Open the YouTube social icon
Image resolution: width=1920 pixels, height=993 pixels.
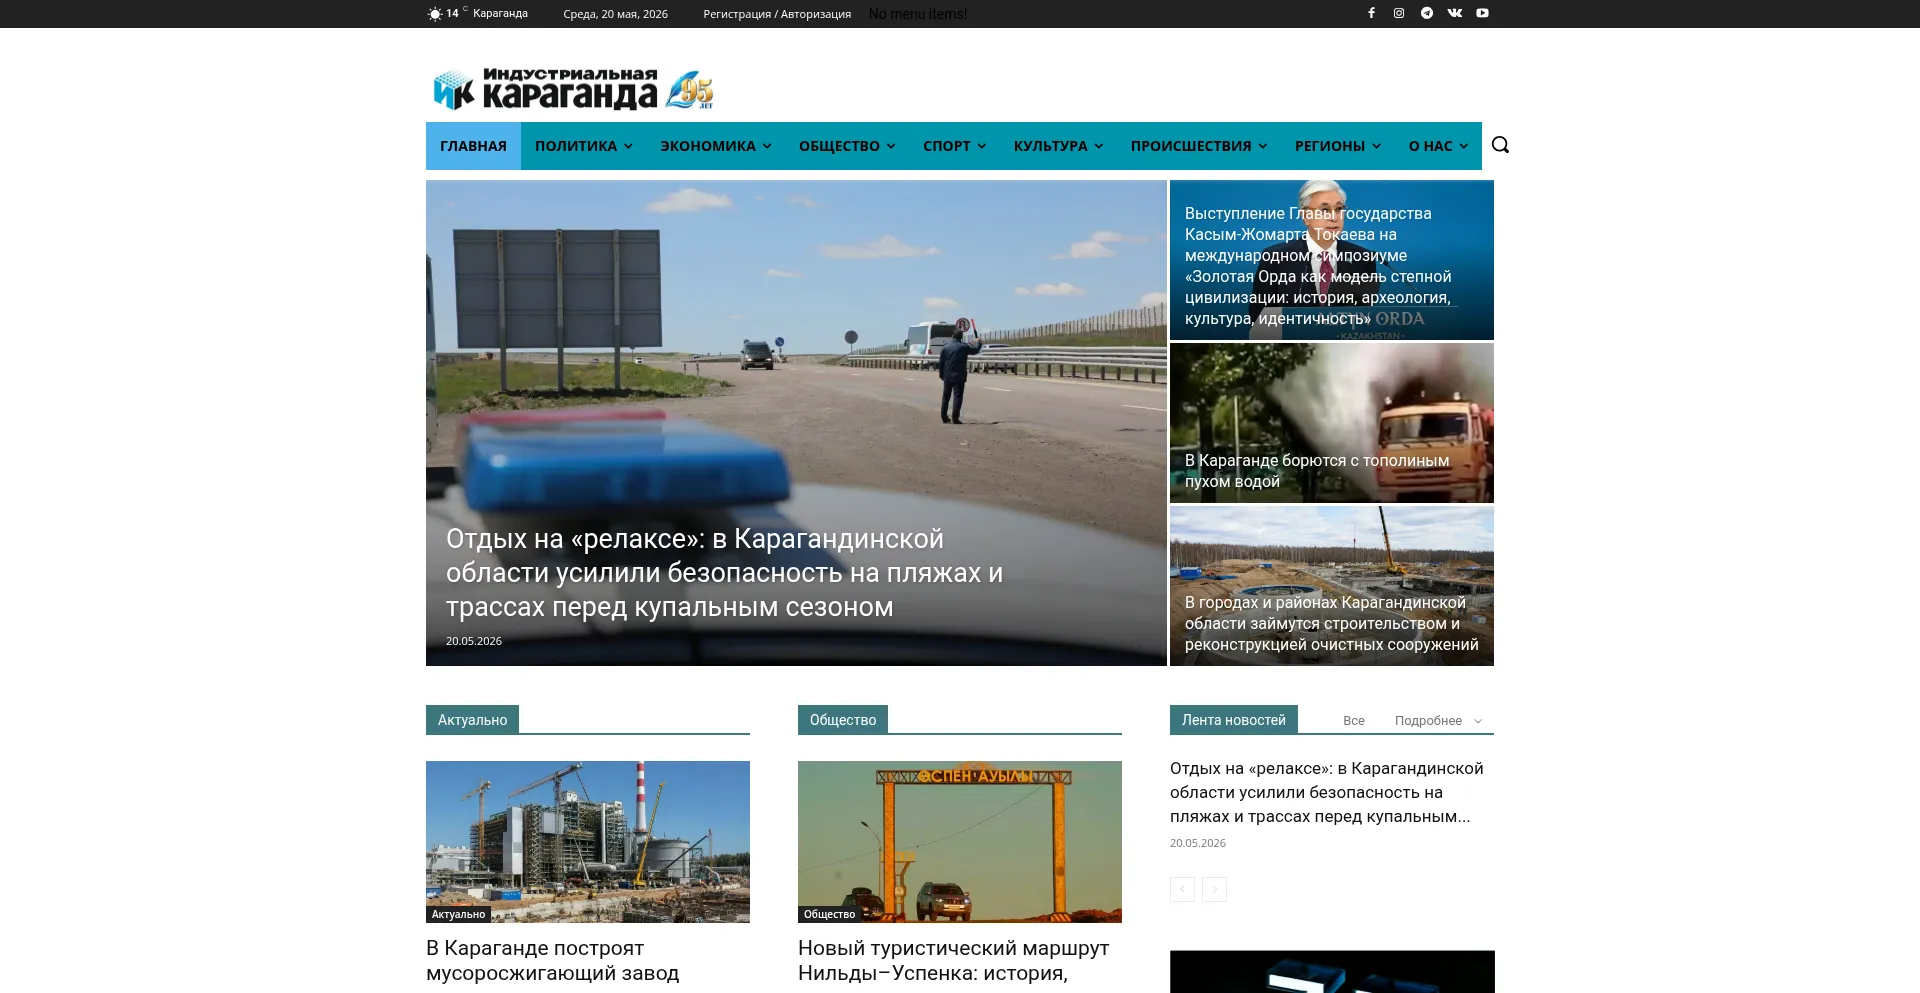pyautogui.click(x=1483, y=13)
